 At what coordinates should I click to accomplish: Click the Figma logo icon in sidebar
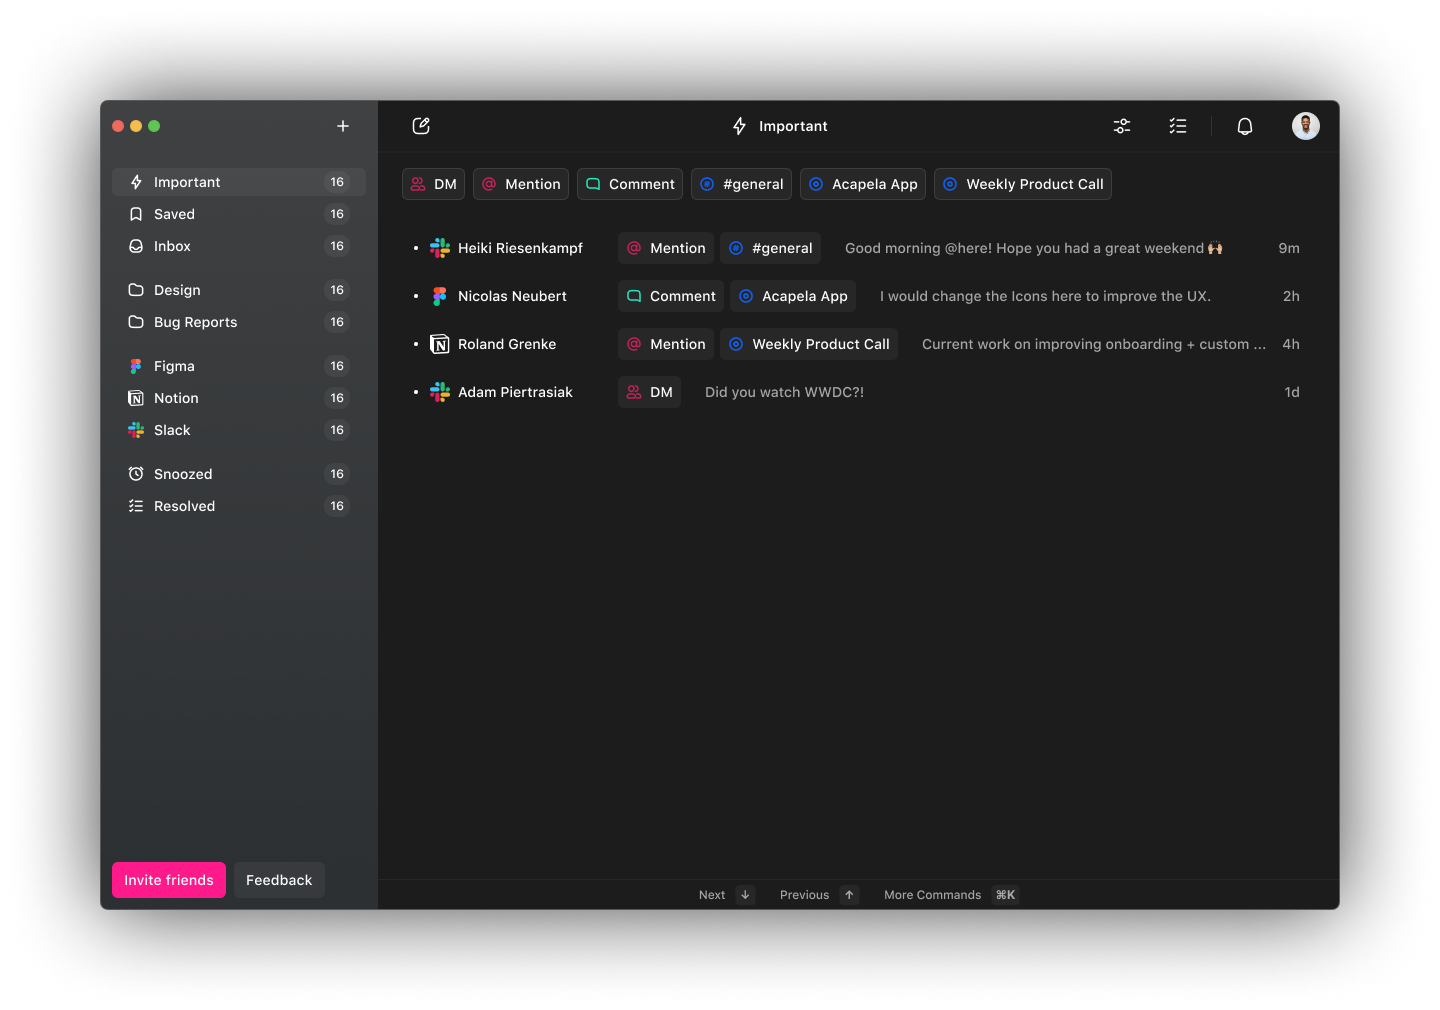pyautogui.click(x=136, y=366)
